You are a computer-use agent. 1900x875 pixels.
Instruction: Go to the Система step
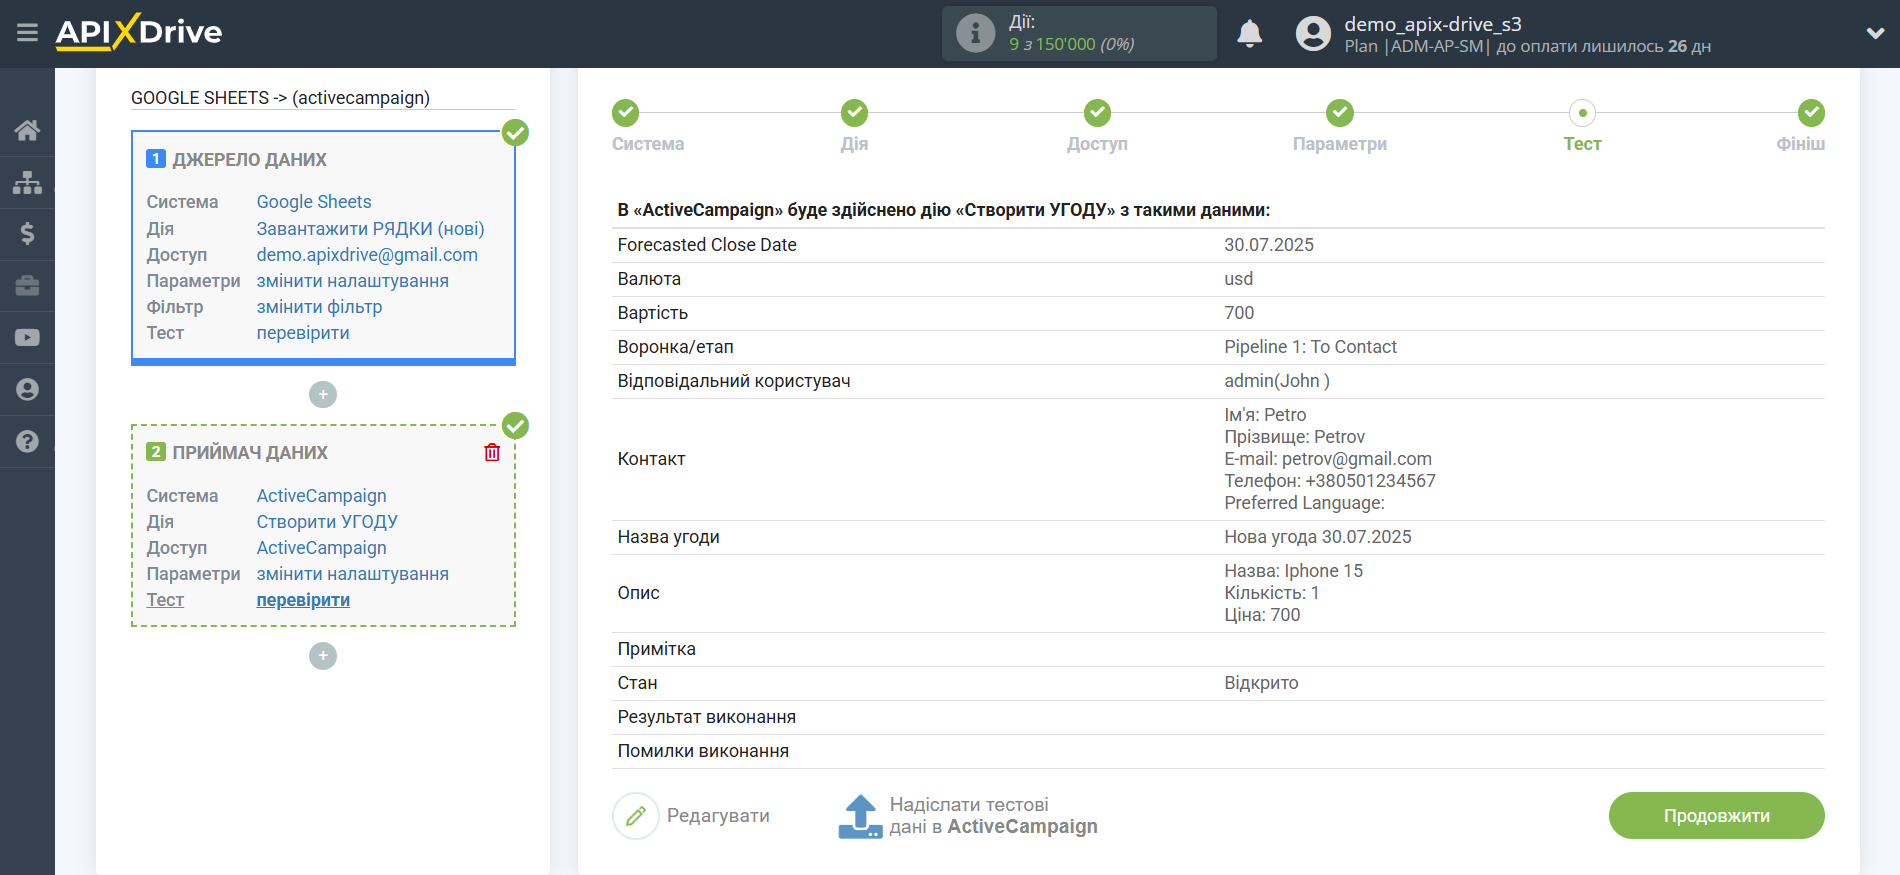tap(626, 113)
